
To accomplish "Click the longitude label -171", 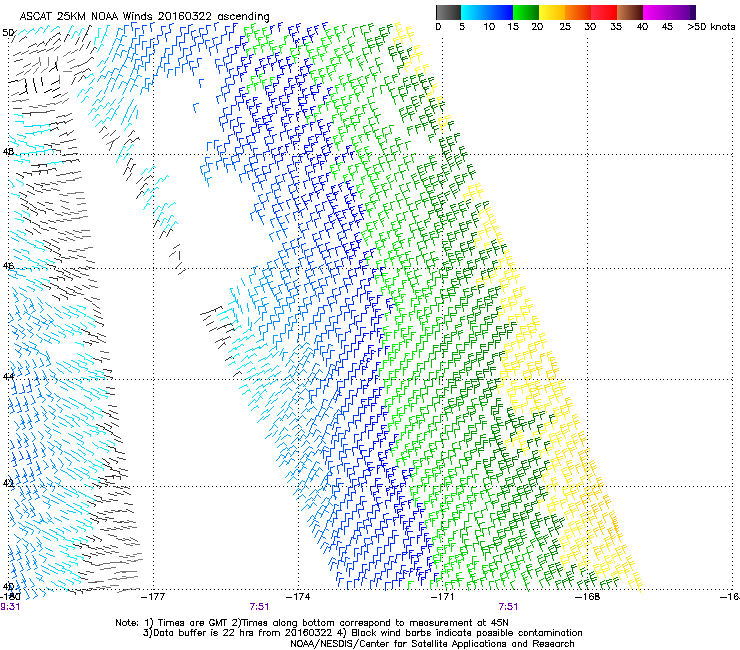I will [443, 597].
